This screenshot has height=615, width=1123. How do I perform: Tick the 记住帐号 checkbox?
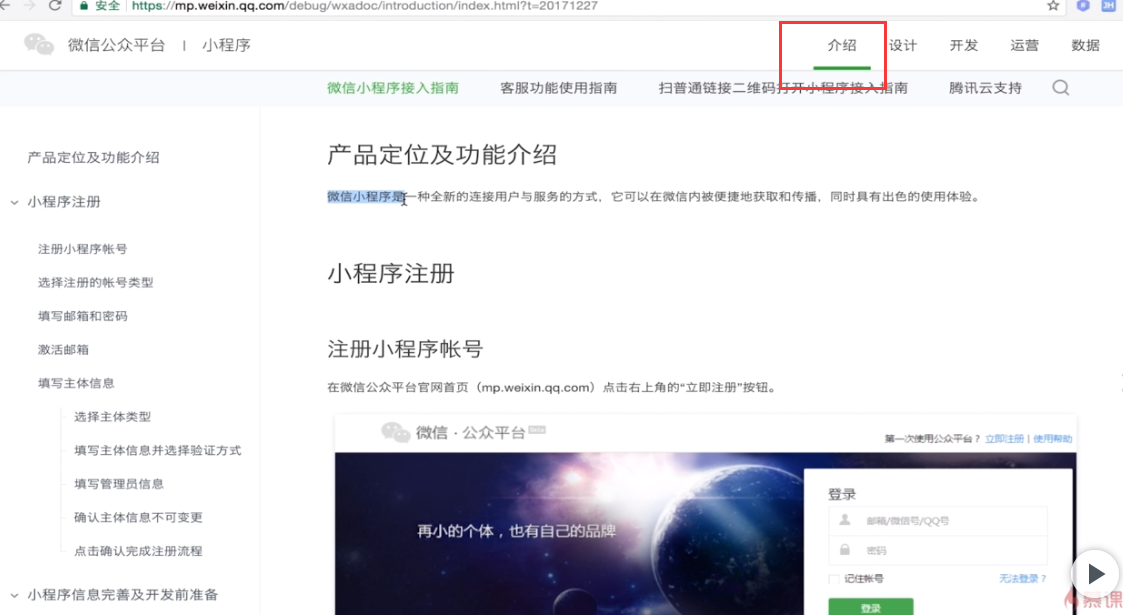point(834,578)
